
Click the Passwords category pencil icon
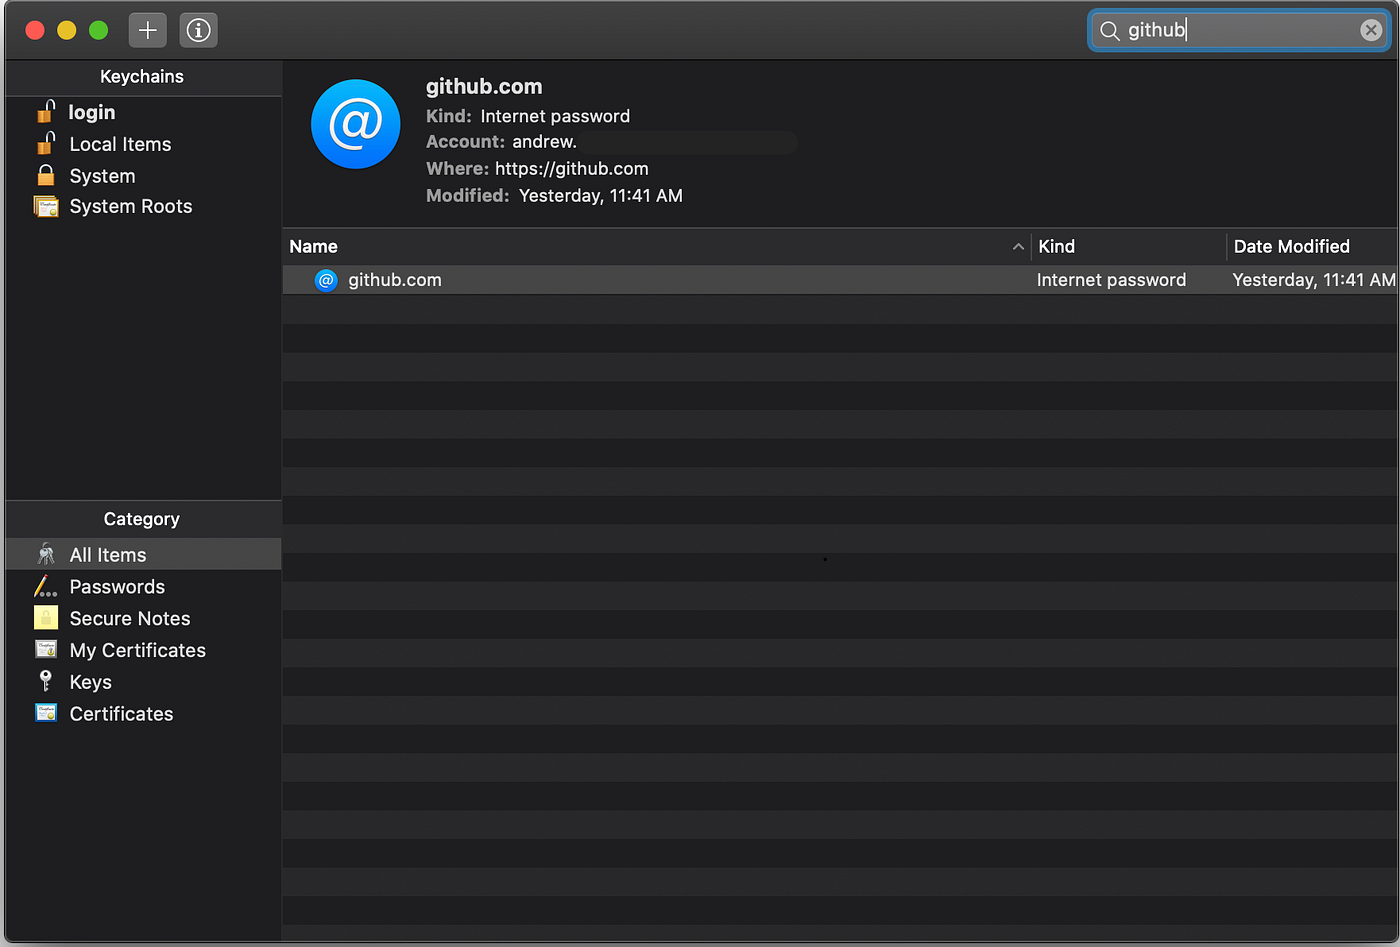click(x=45, y=586)
